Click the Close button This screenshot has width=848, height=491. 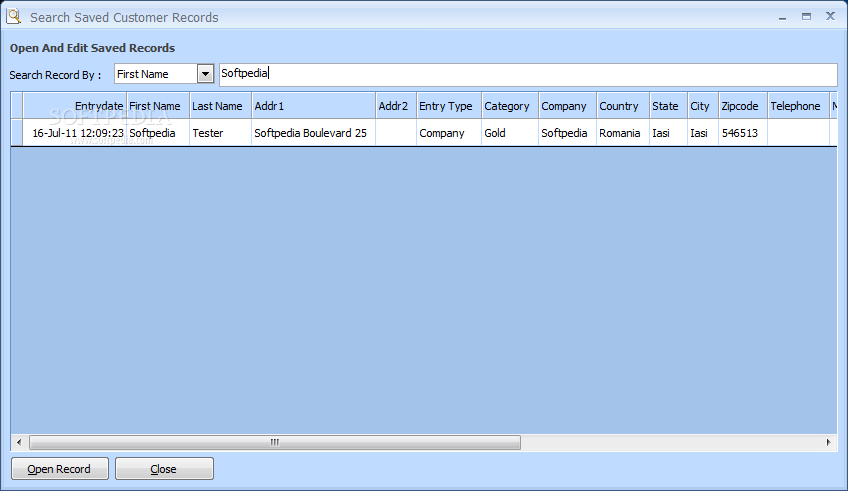[x=164, y=469]
